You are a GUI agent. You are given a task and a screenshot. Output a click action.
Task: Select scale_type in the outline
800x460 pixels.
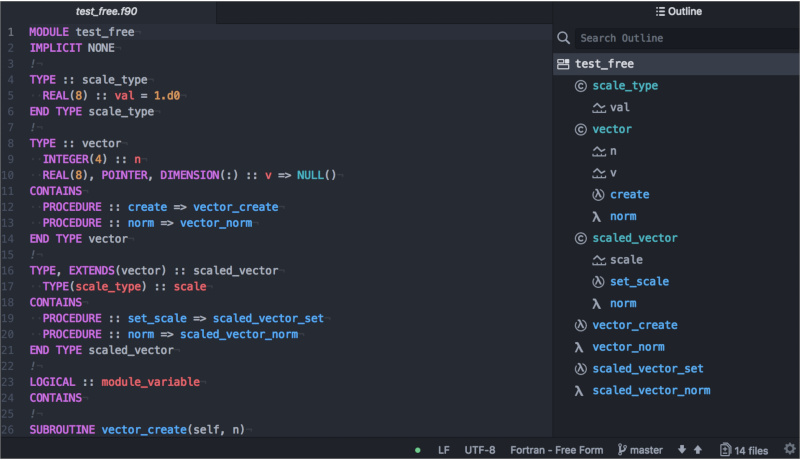coord(625,86)
